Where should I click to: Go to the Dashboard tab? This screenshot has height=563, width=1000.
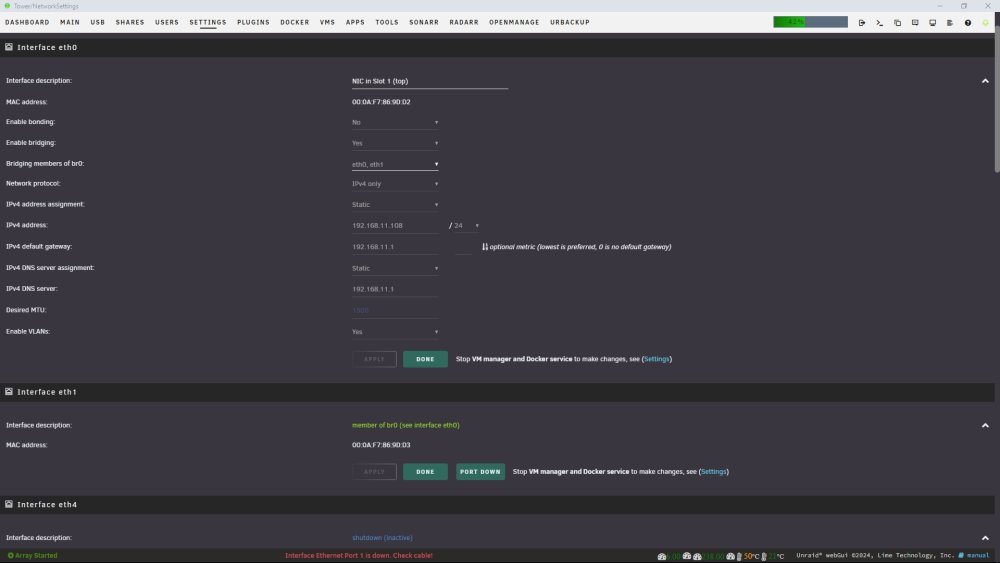[x=27, y=22]
